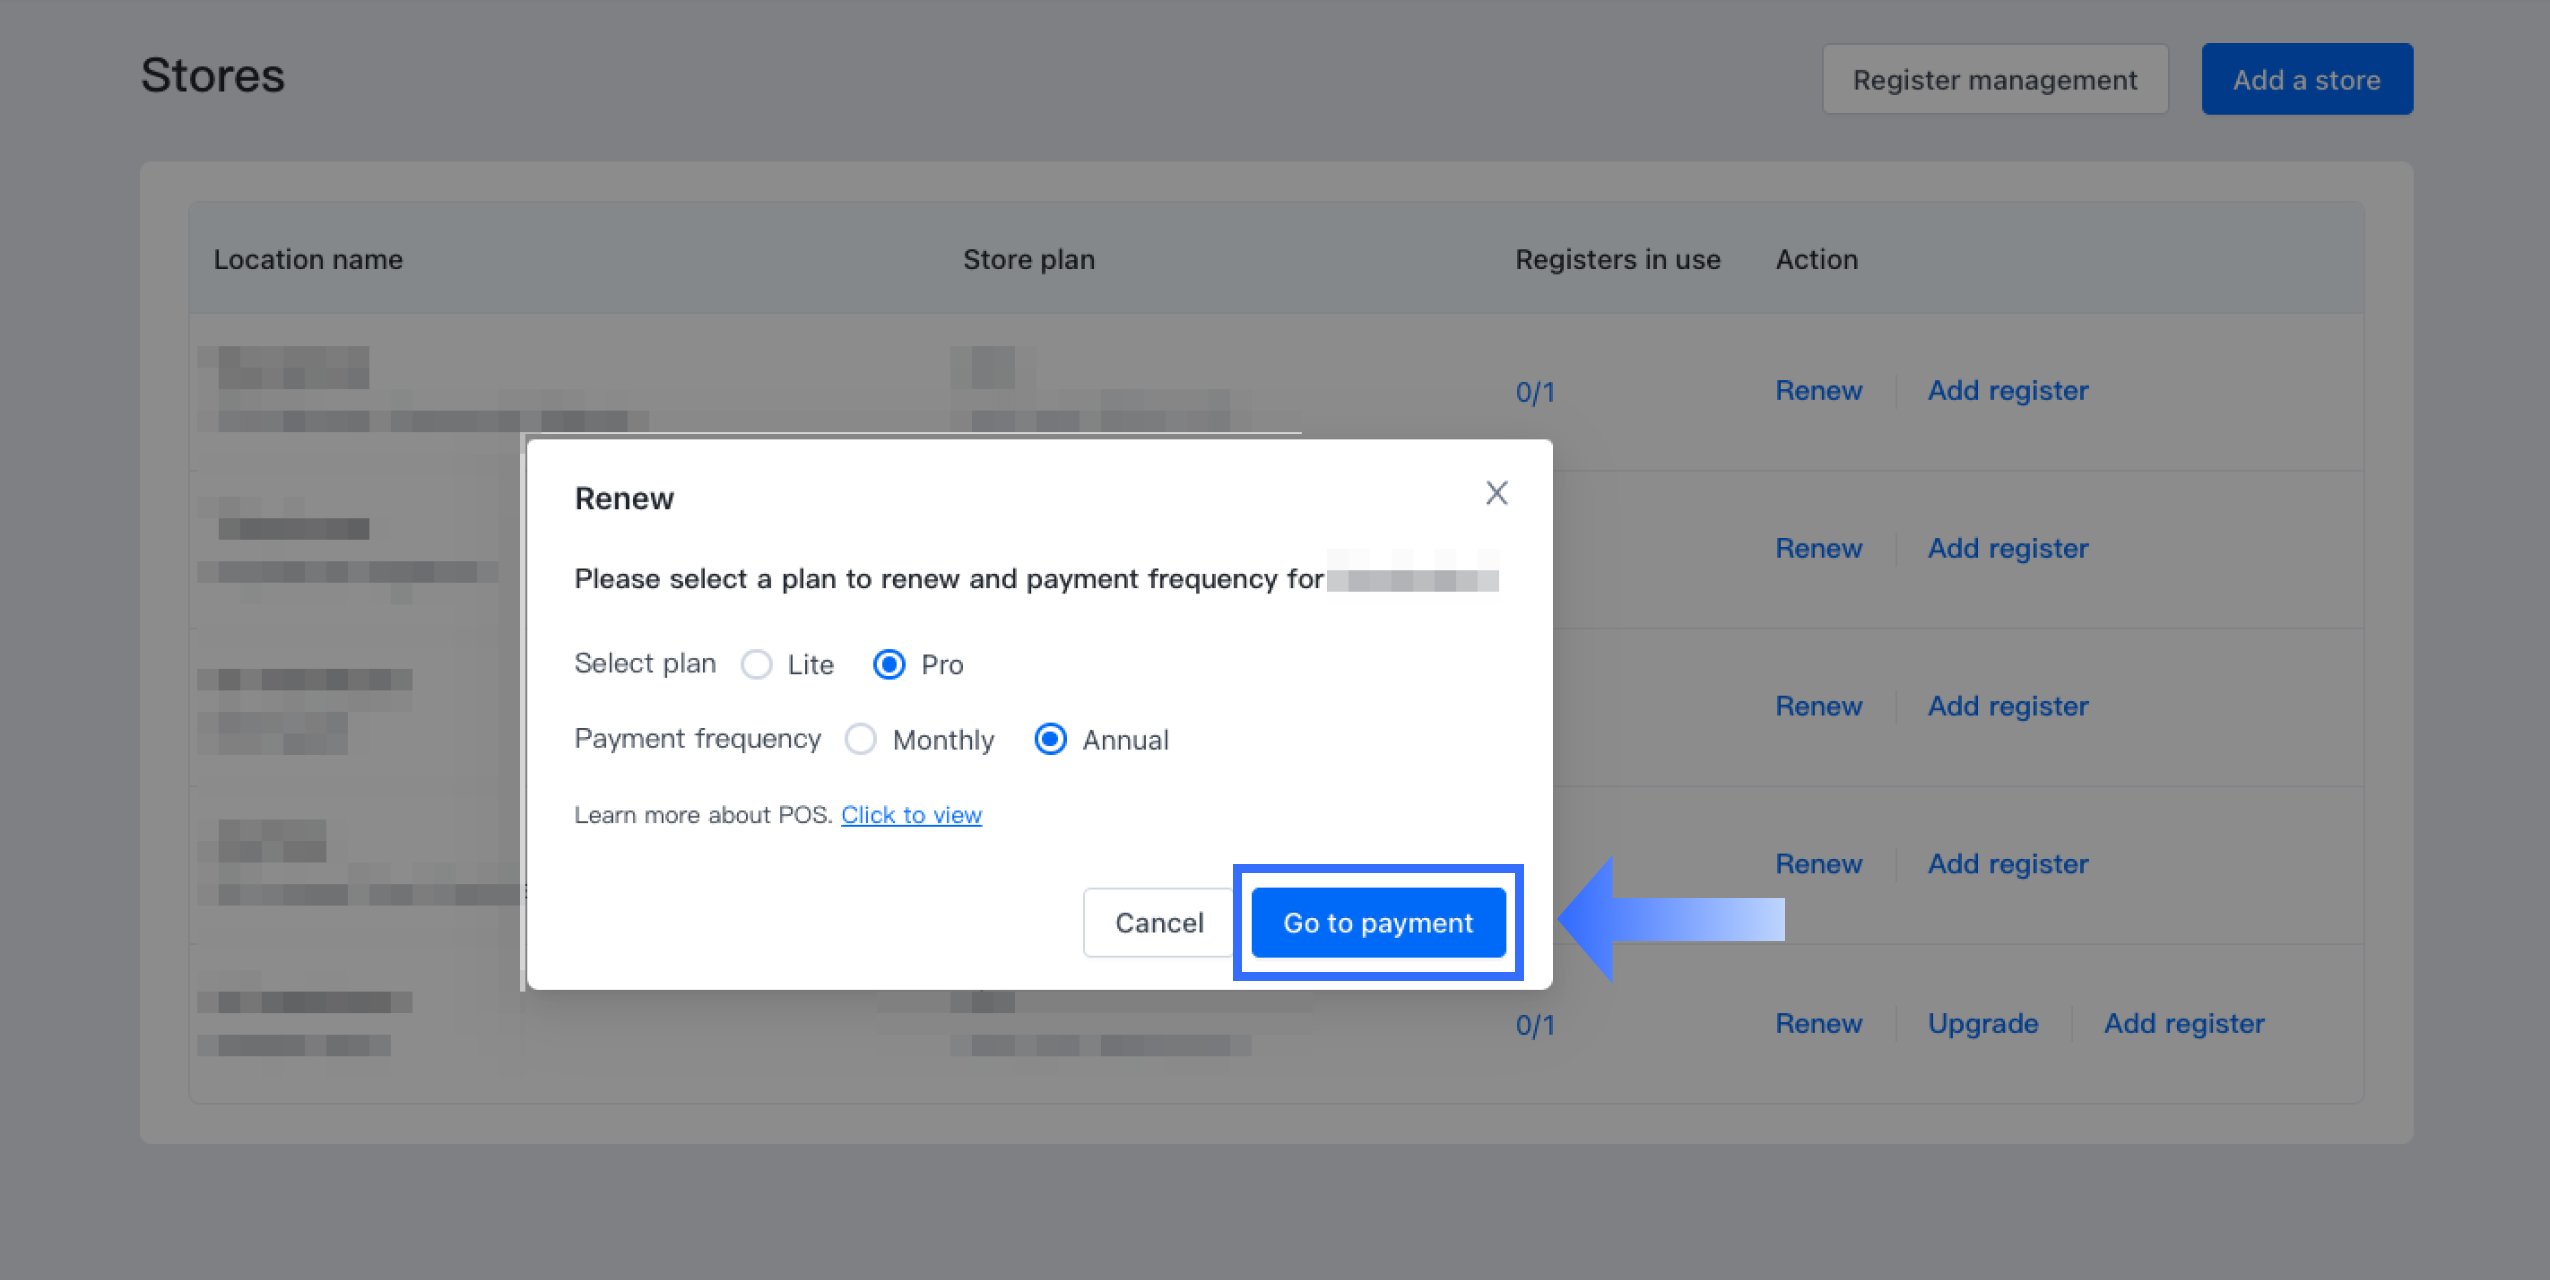Click Add a store button
Viewport: 2550px width, 1281px height.
tap(2306, 80)
